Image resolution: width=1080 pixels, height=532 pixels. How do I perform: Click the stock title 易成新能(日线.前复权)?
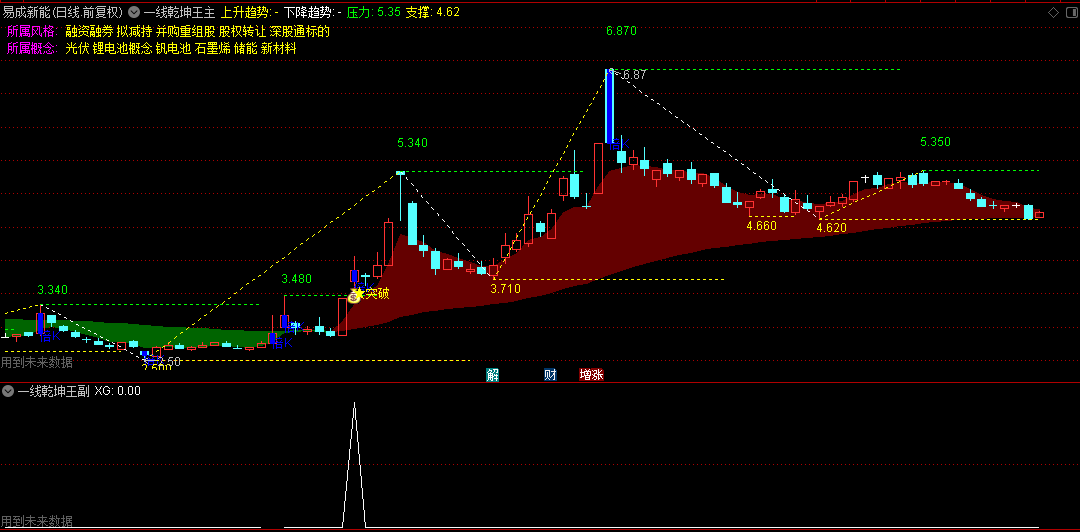pos(63,12)
